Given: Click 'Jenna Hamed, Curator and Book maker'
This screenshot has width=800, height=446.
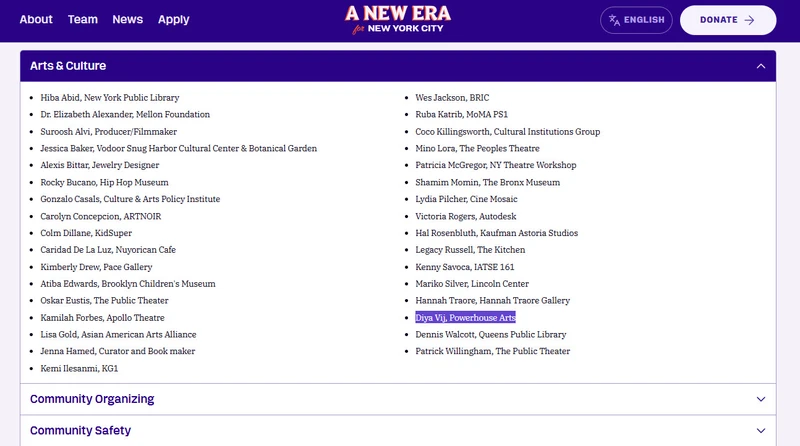Looking at the screenshot, I should 117,351.
